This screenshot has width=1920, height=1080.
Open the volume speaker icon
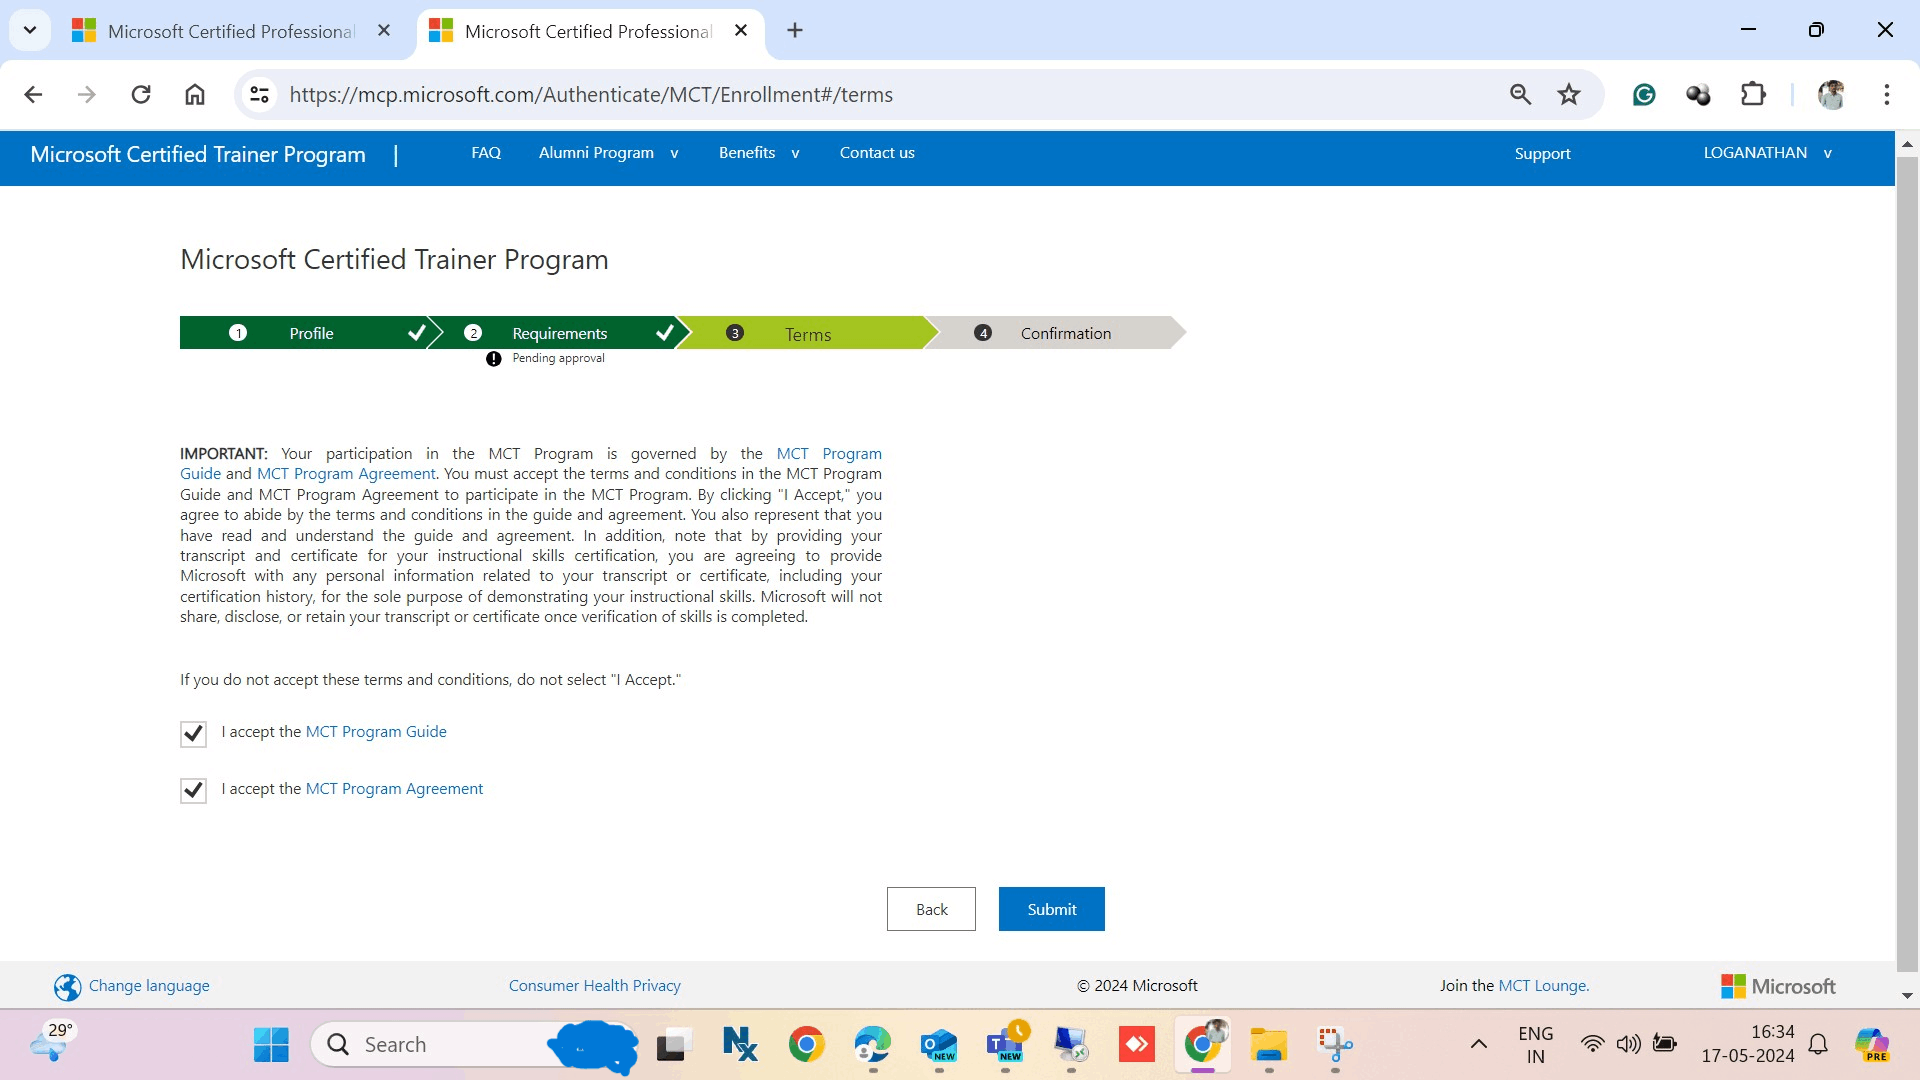[x=1628, y=1045]
